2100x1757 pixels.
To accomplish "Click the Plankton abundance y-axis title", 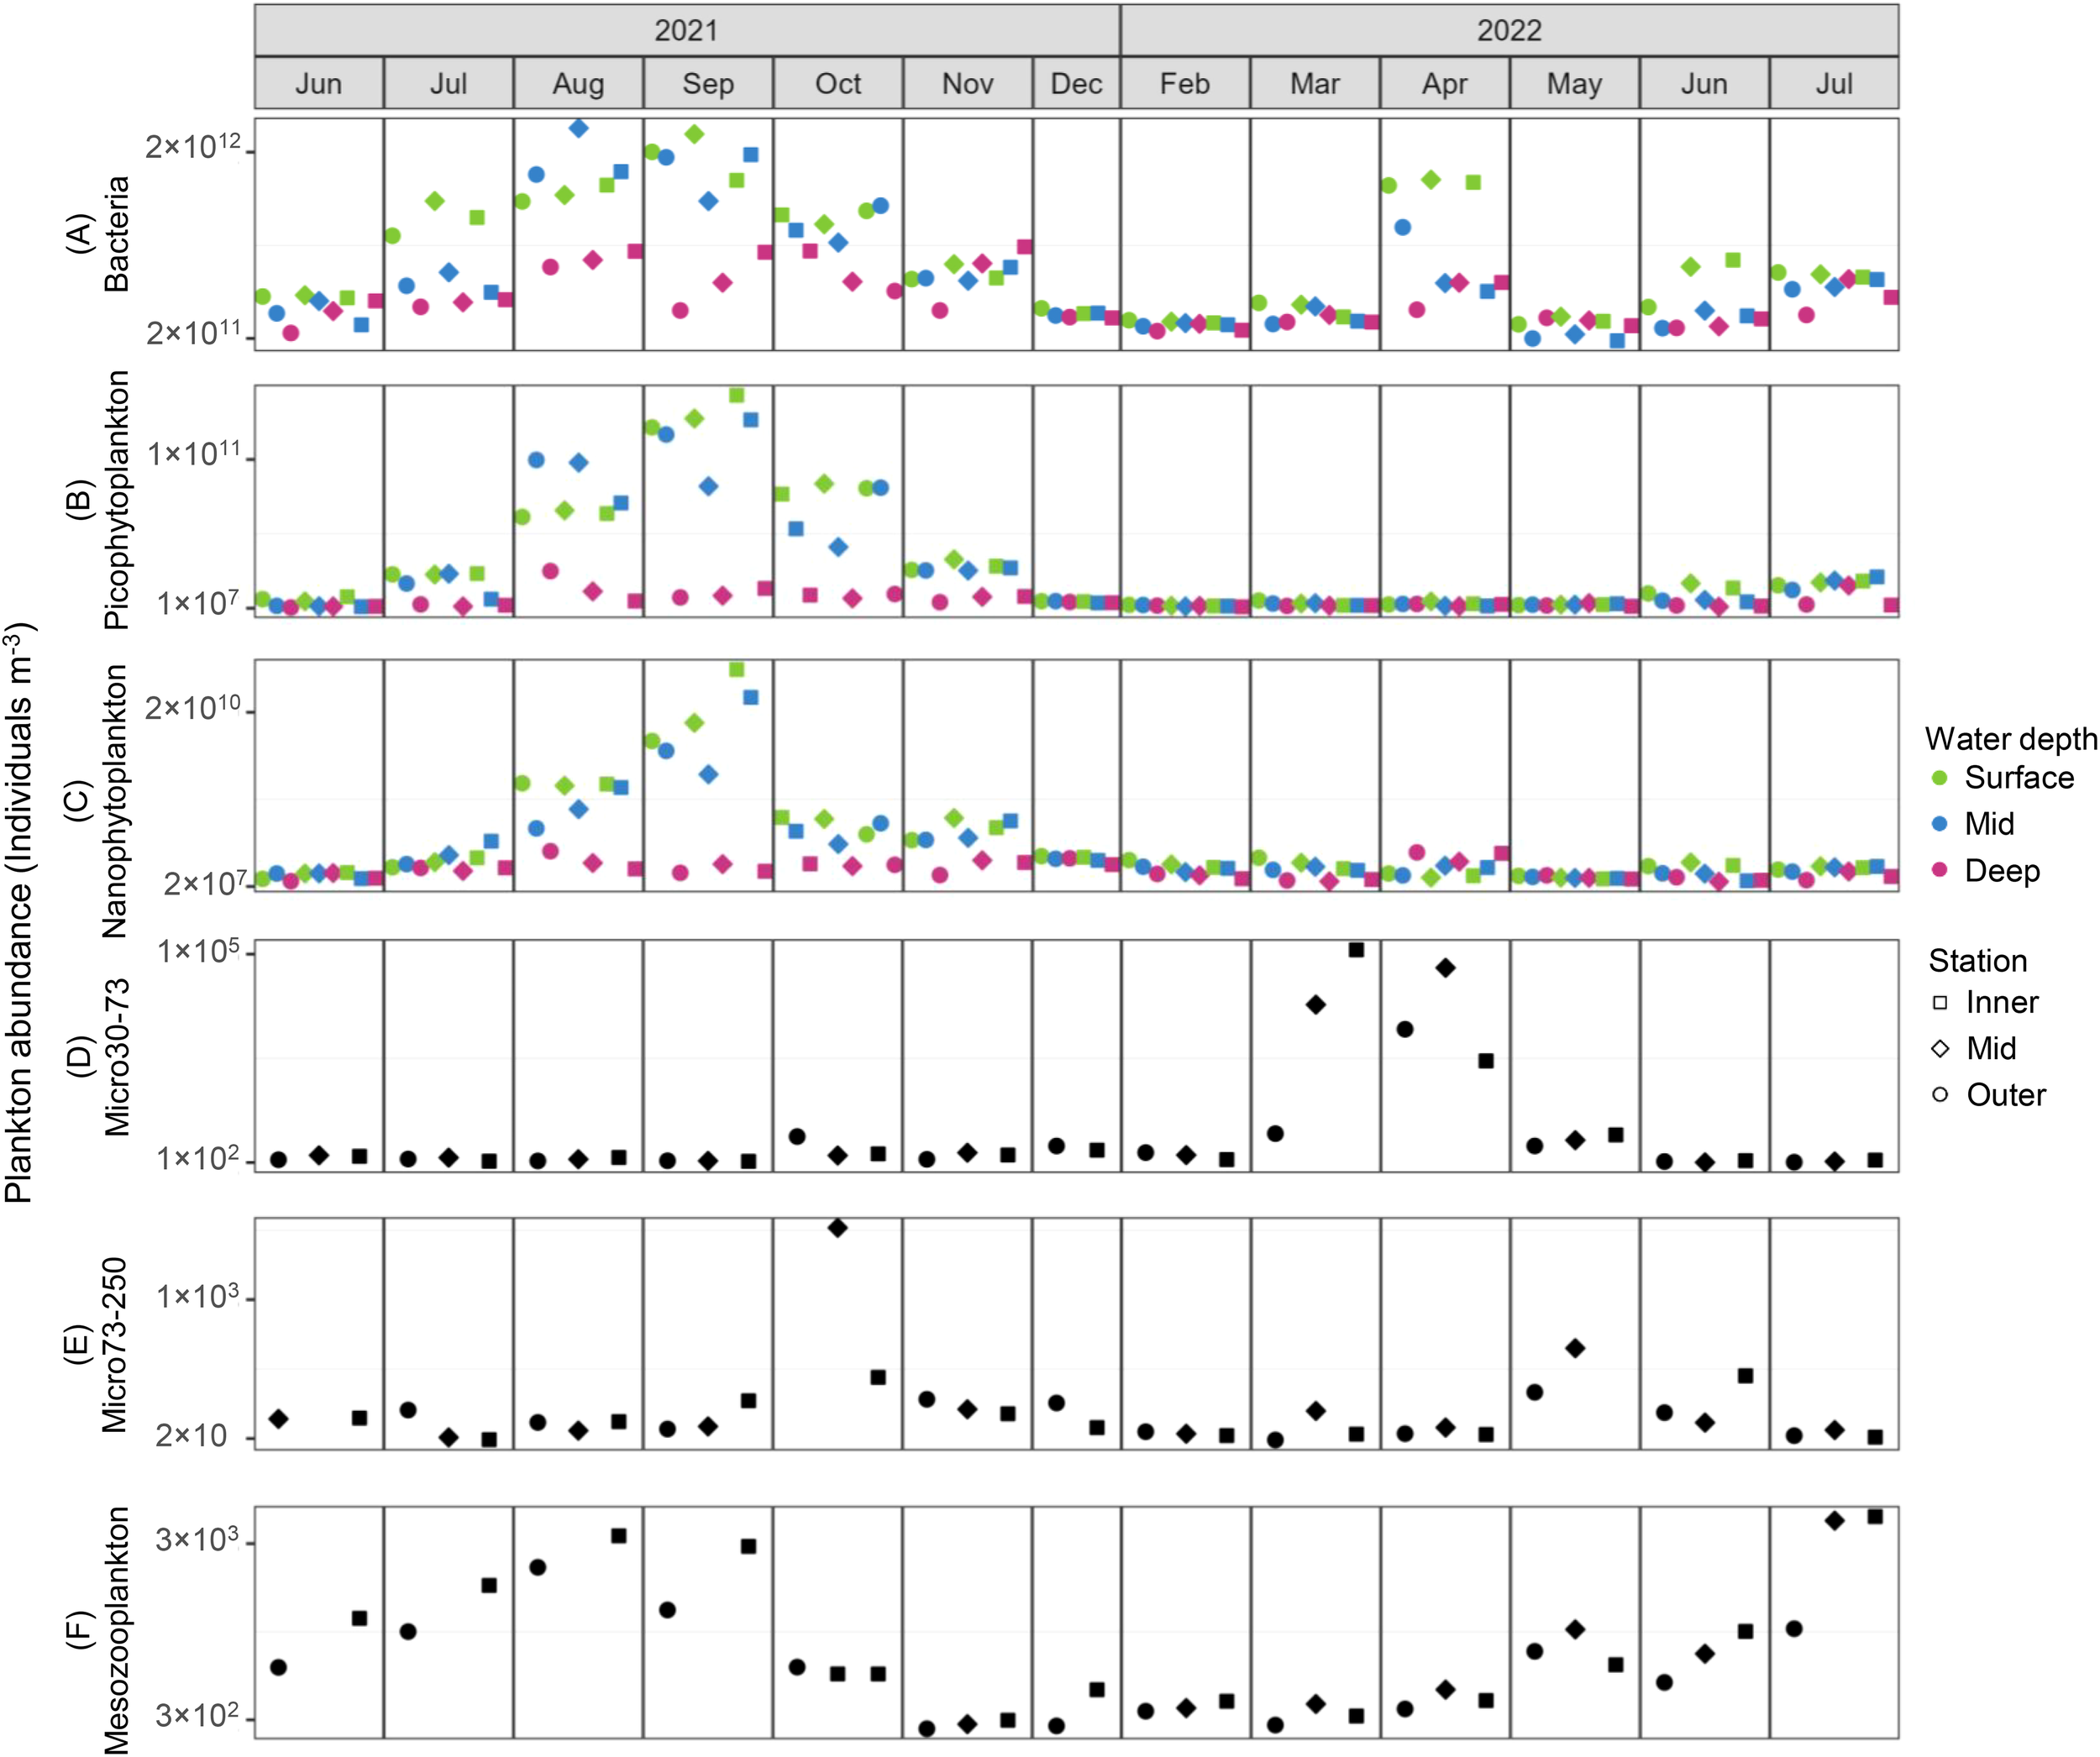I will [20, 912].
